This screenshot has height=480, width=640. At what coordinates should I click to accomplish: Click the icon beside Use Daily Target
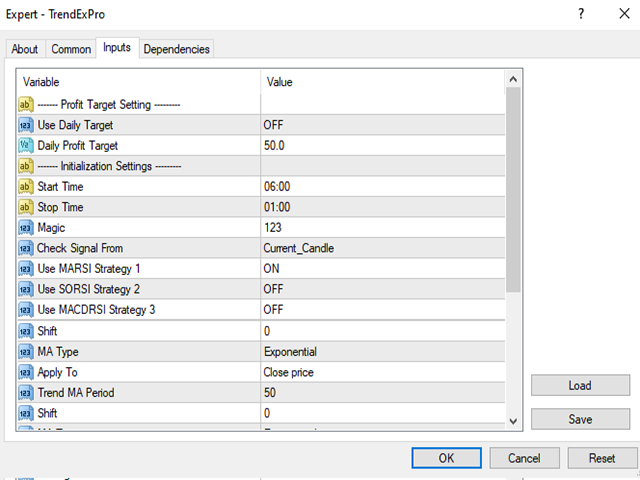pyautogui.click(x=25, y=125)
